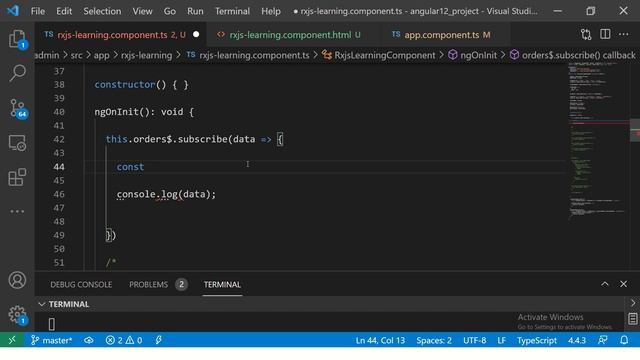Screen dimensions: 640x360
Task: Click src in the breadcrumb
Action: tap(76, 55)
